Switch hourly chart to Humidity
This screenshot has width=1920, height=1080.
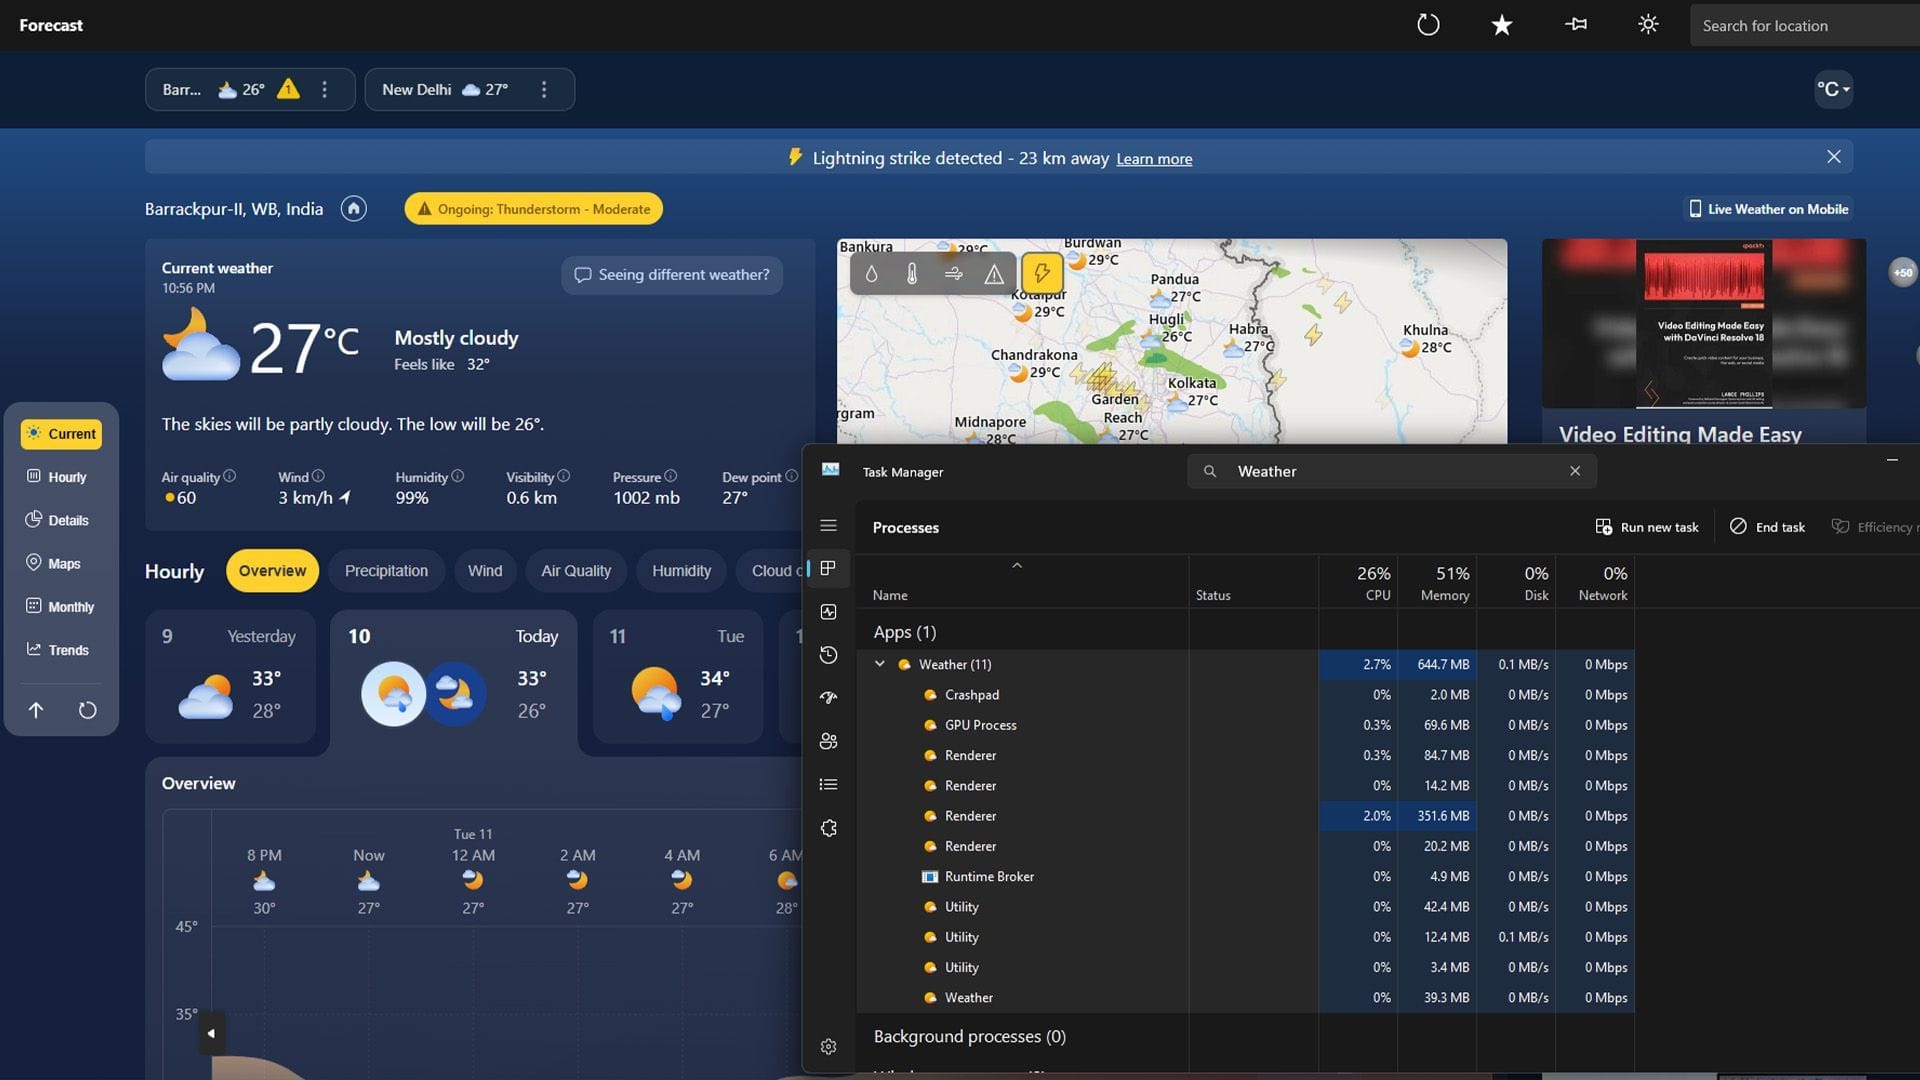[681, 571]
